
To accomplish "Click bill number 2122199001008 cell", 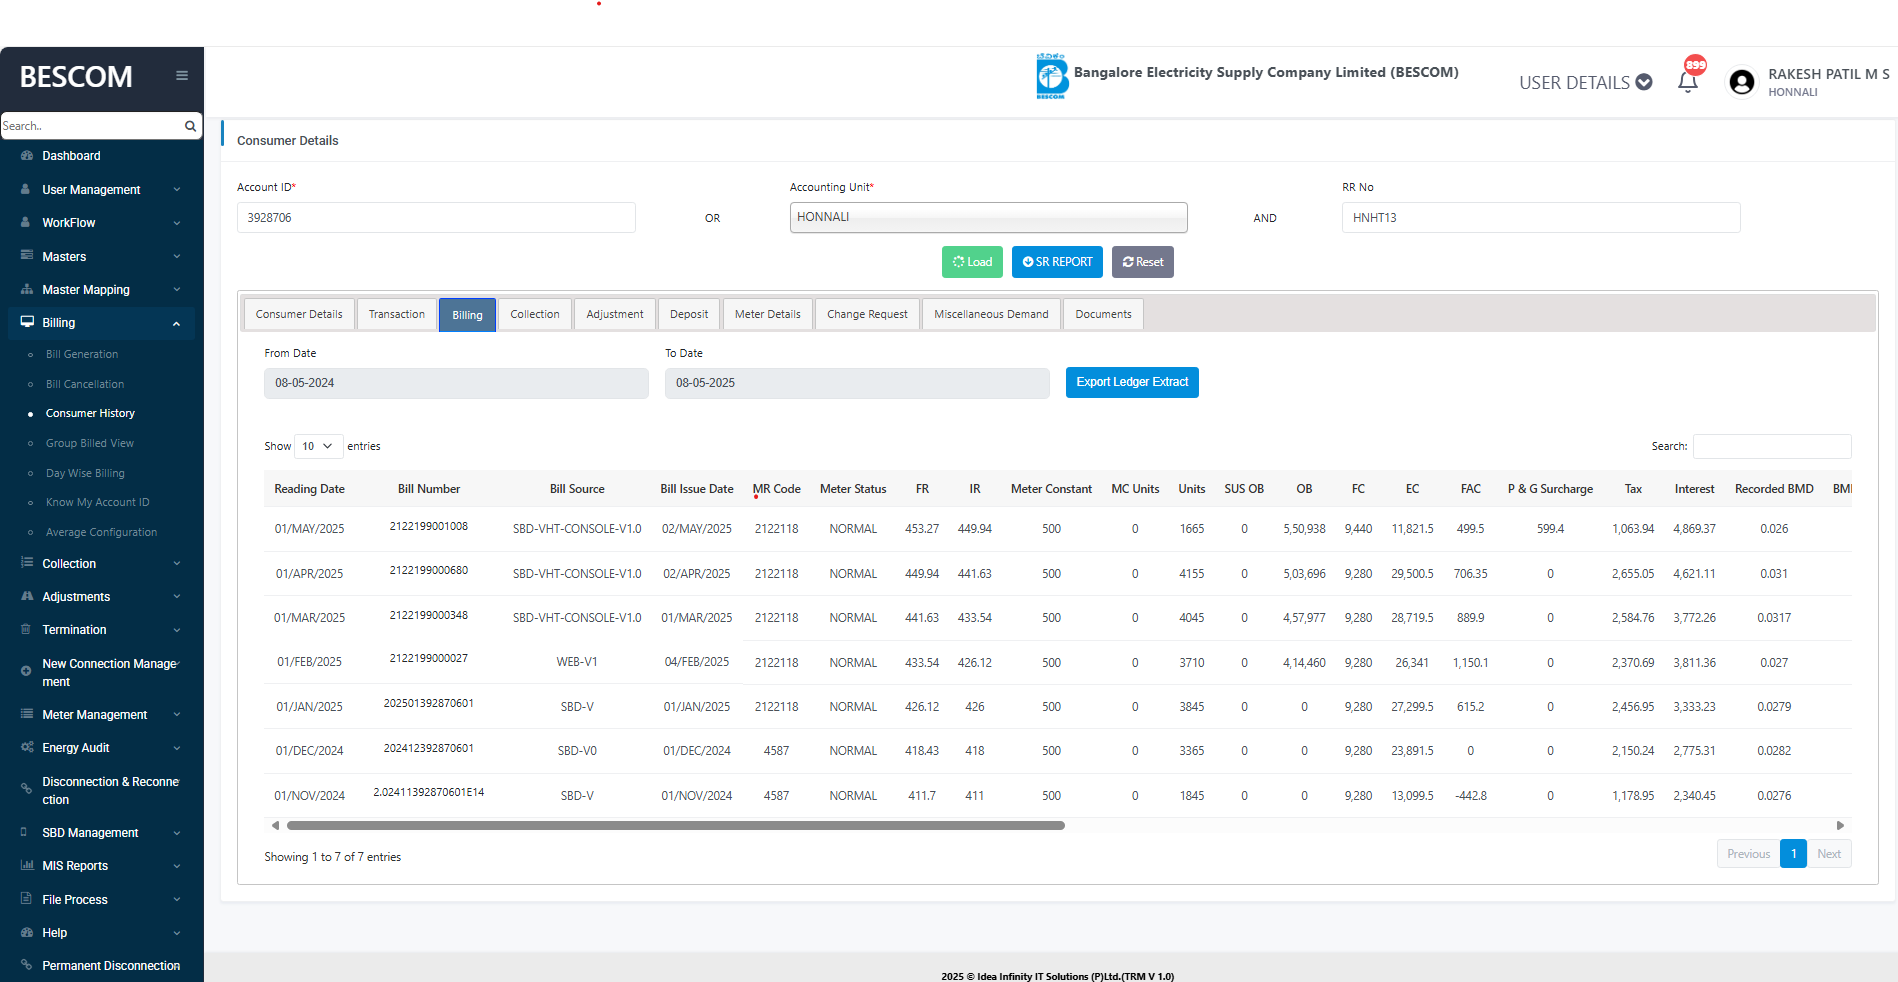I will tap(429, 527).
